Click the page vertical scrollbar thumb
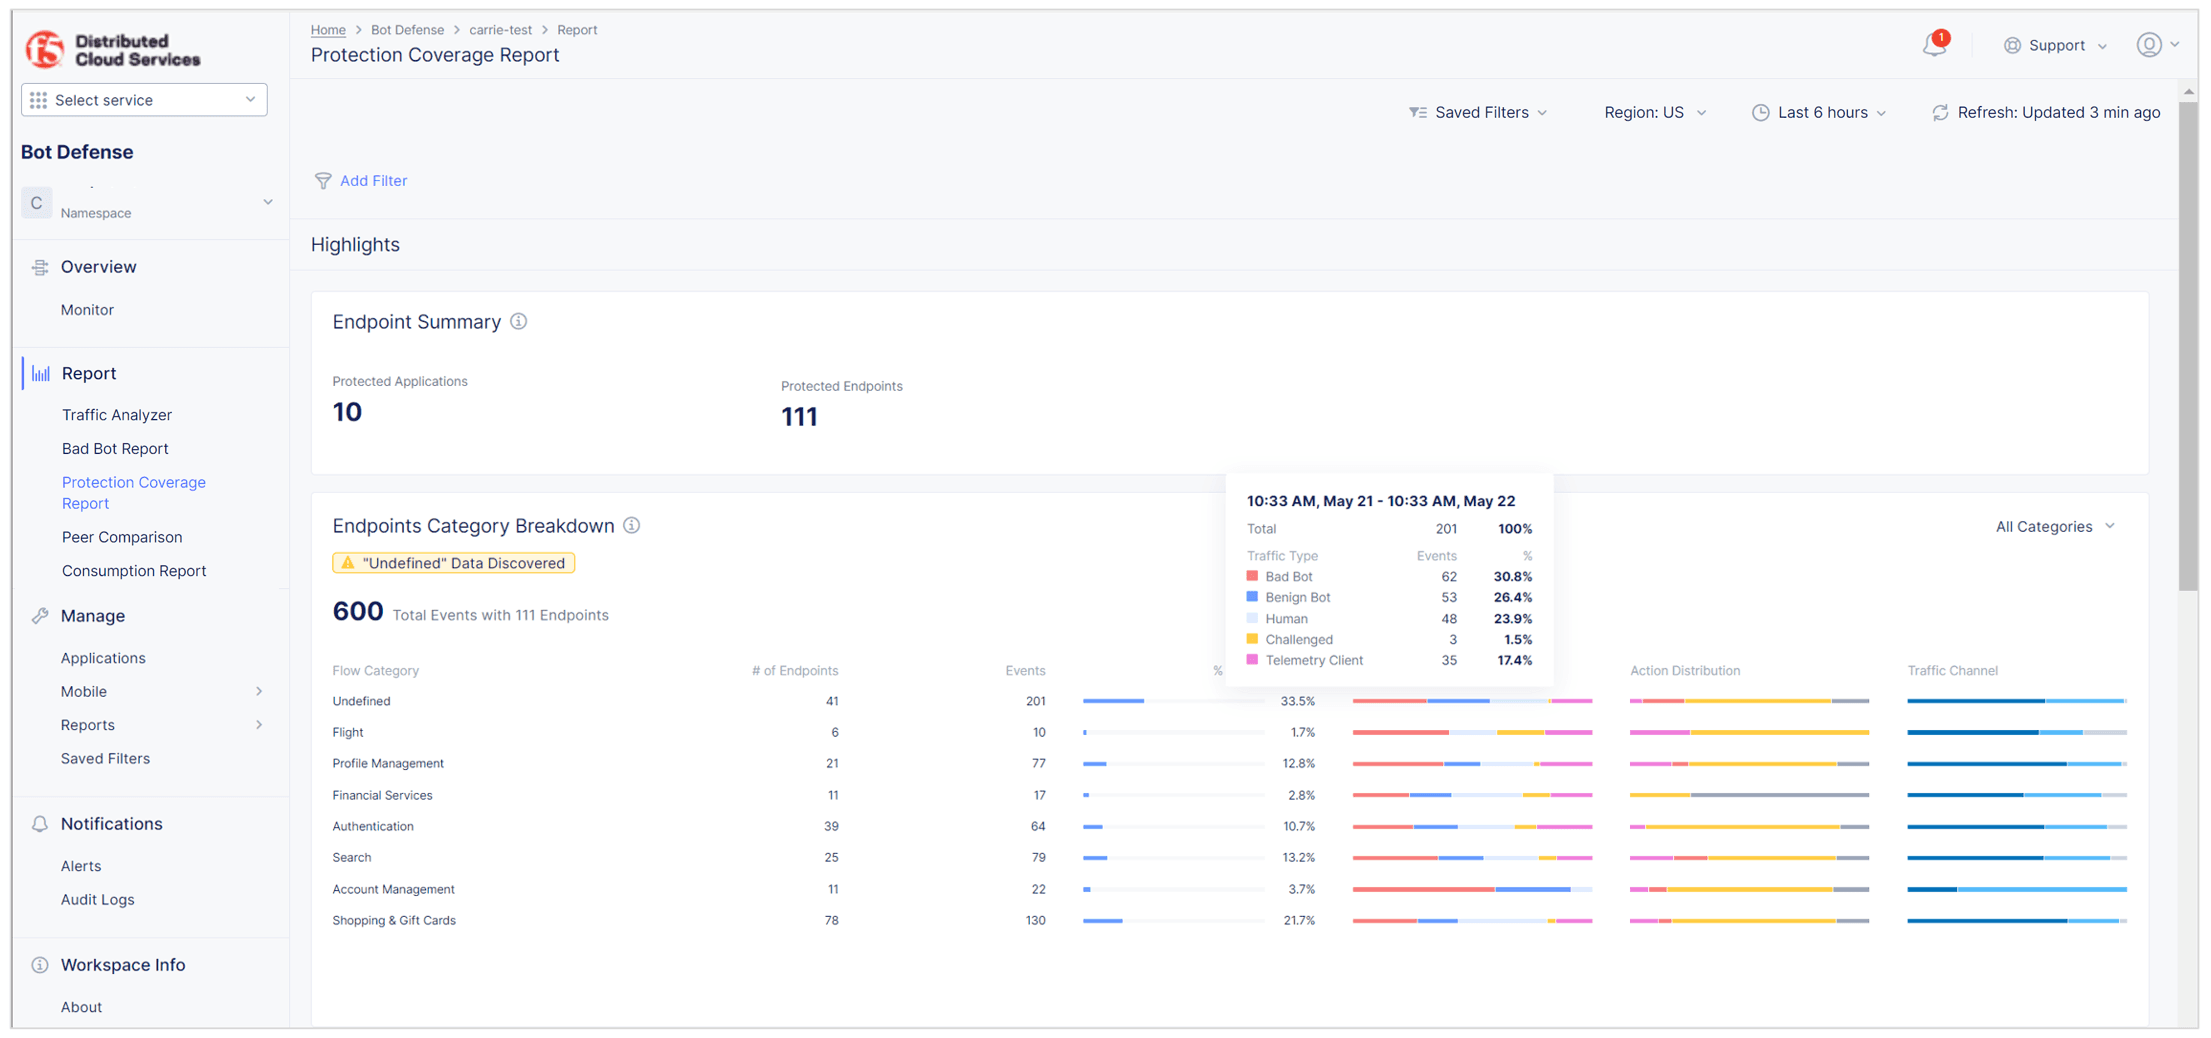 click(2188, 345)
